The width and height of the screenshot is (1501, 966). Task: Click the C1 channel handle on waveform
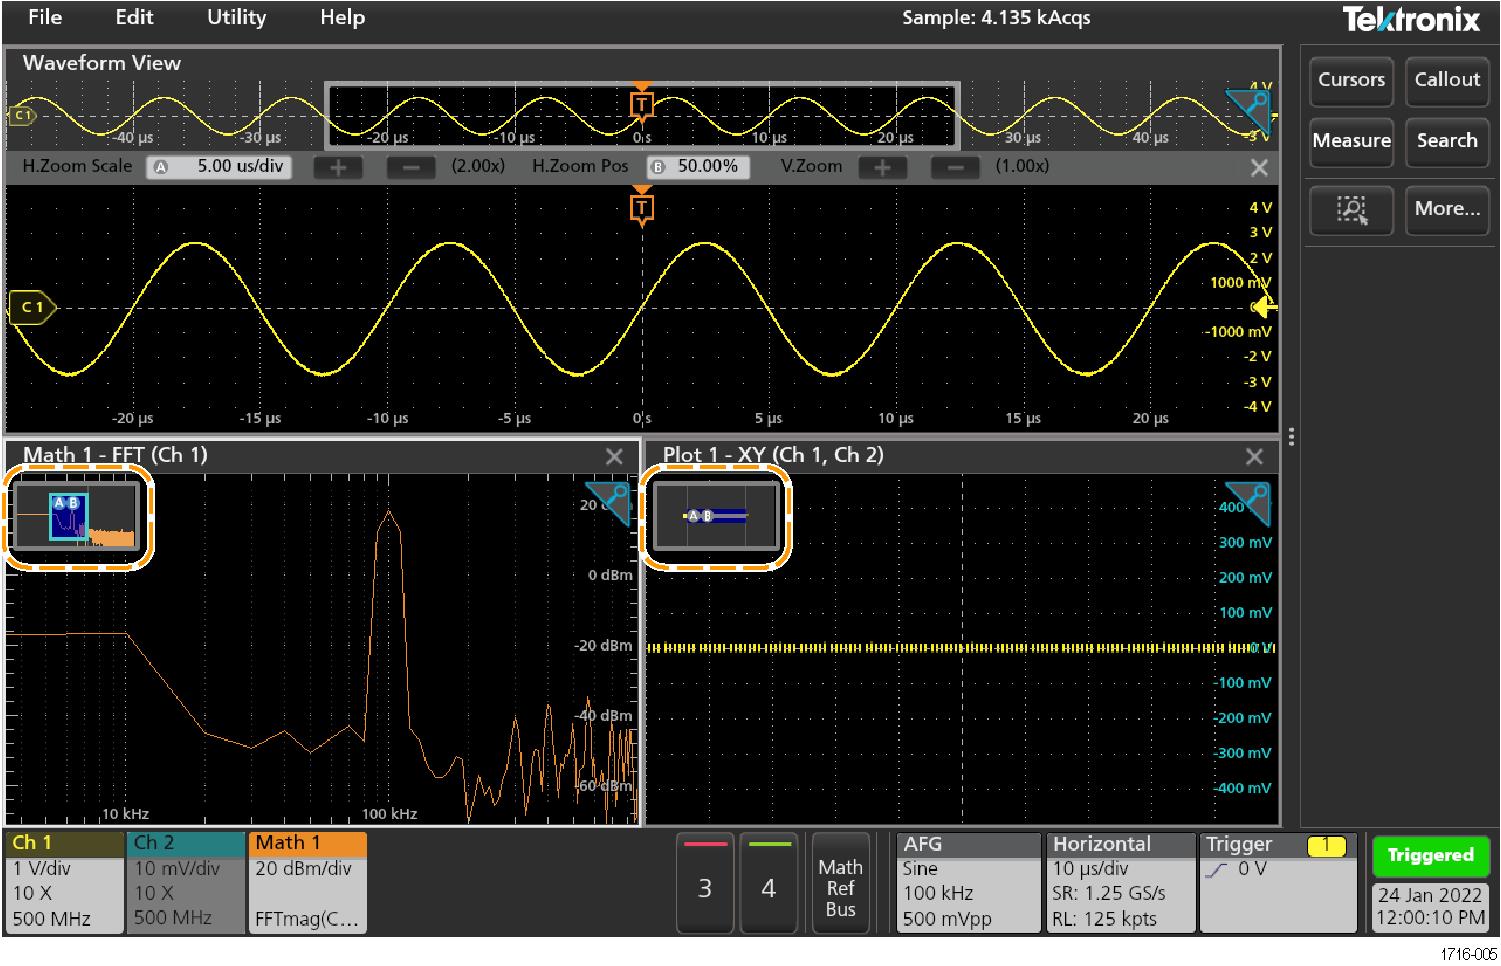coord(32,307)
